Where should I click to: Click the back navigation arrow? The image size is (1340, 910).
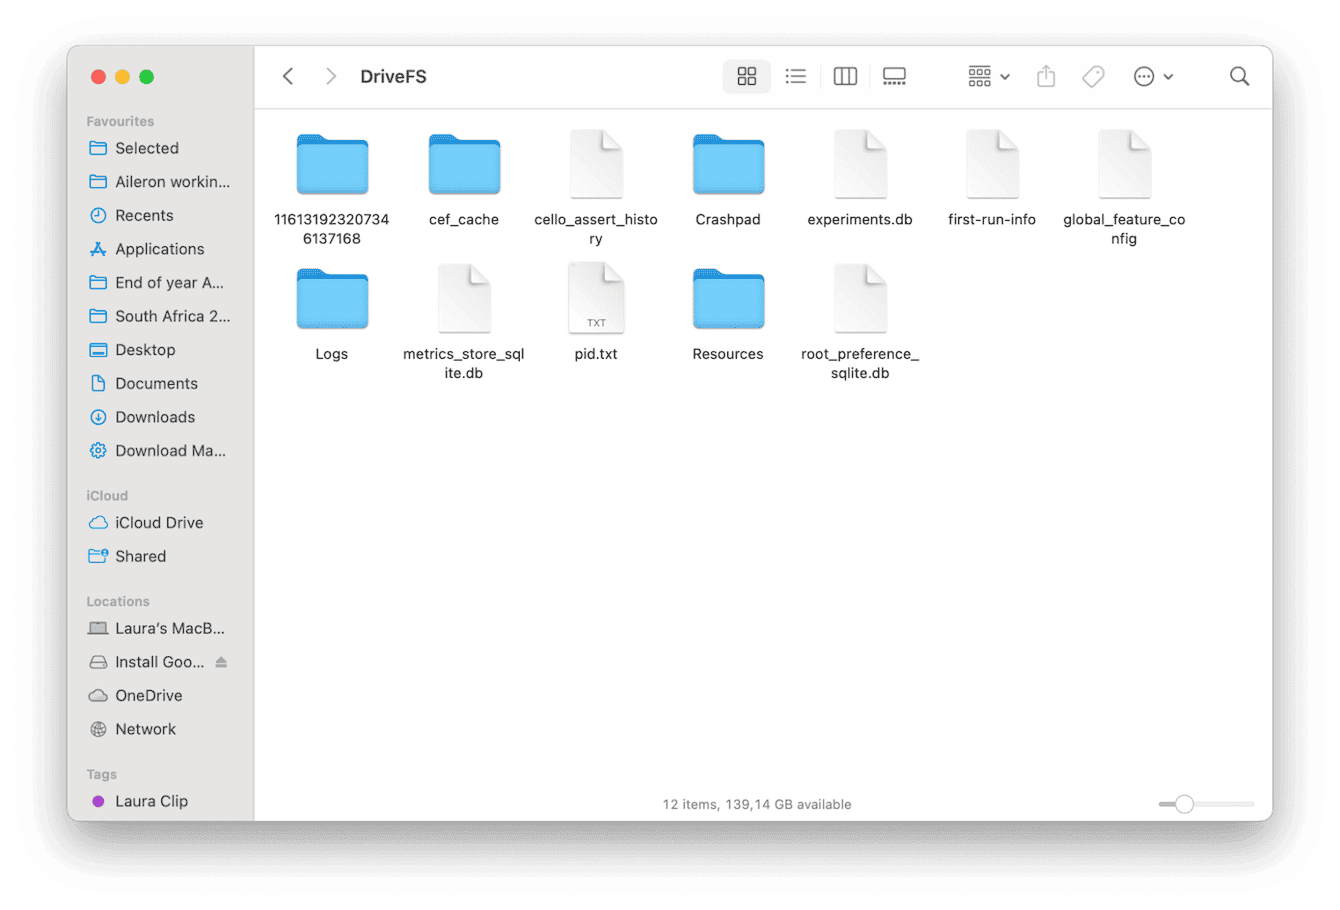(x=287, y=76)
